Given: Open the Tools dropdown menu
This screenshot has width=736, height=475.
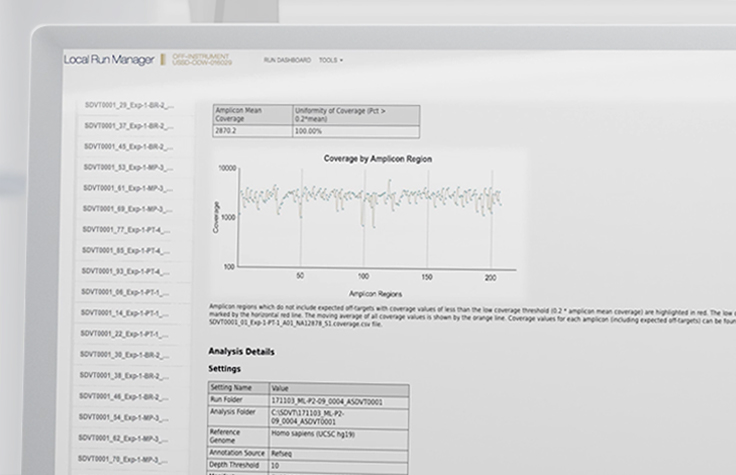Looking at the screenshot, I should coord(330,60).
